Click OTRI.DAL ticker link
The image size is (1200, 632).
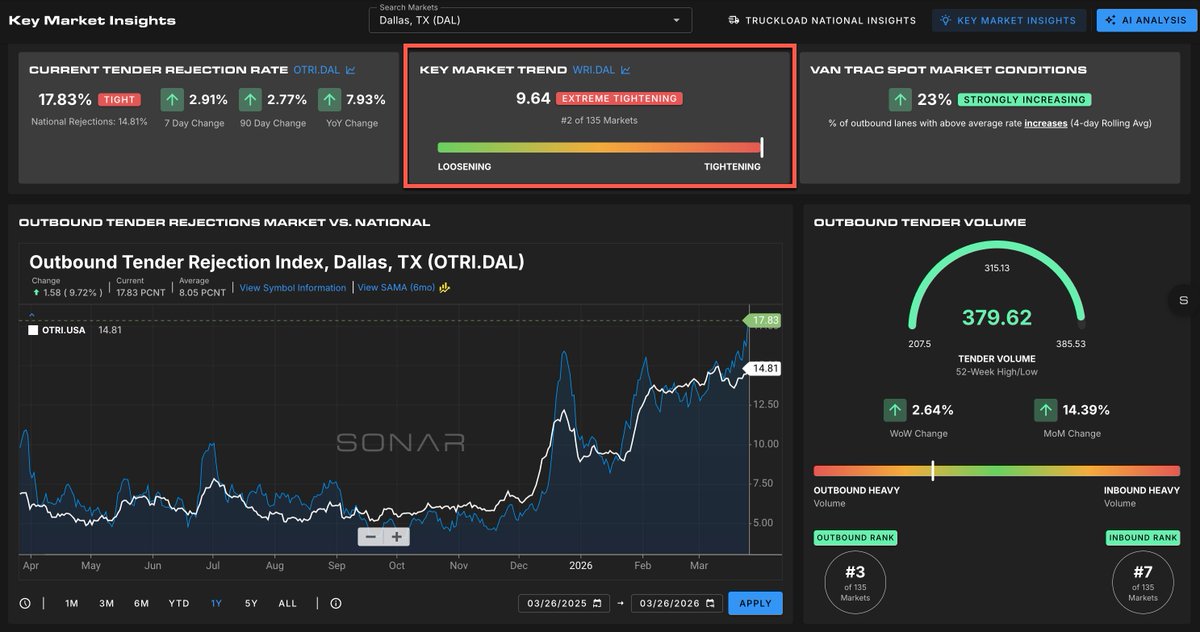317,70
